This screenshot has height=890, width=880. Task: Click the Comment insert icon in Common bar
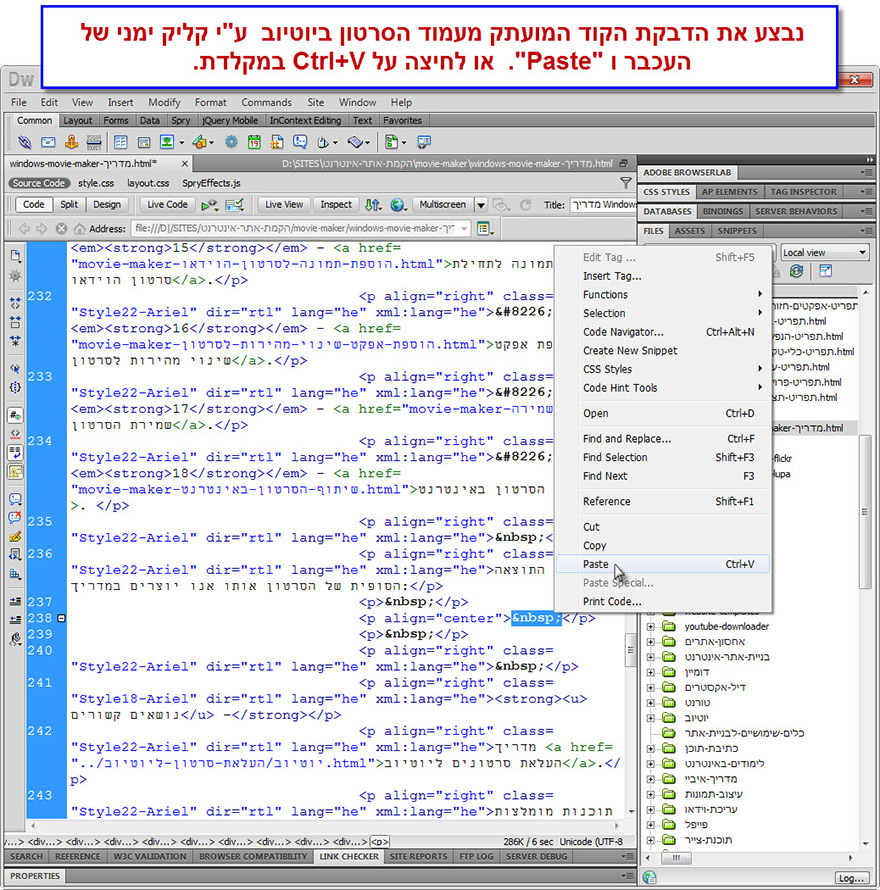point(300,142)
